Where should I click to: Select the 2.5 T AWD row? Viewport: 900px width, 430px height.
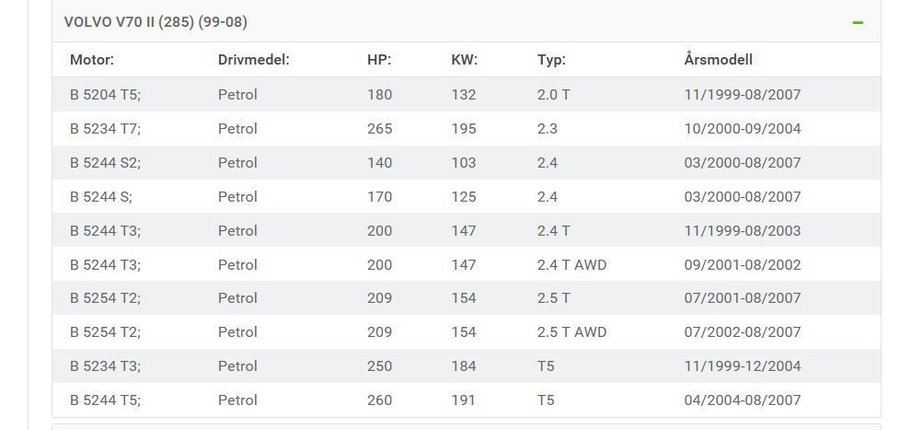[x=572, y=332]
